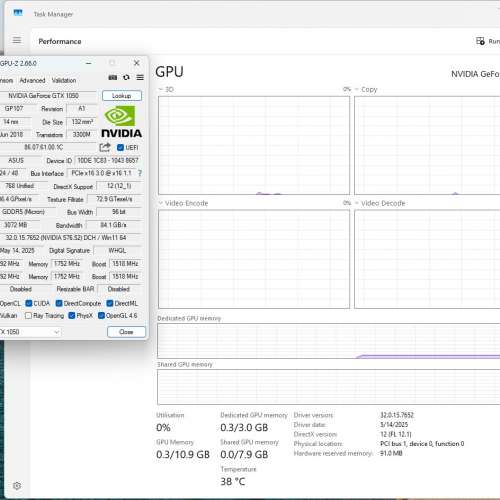Click the 5/14/2025 driver date value
The height and width of the screenshot is (500, 500).
[x=394, y=424]
